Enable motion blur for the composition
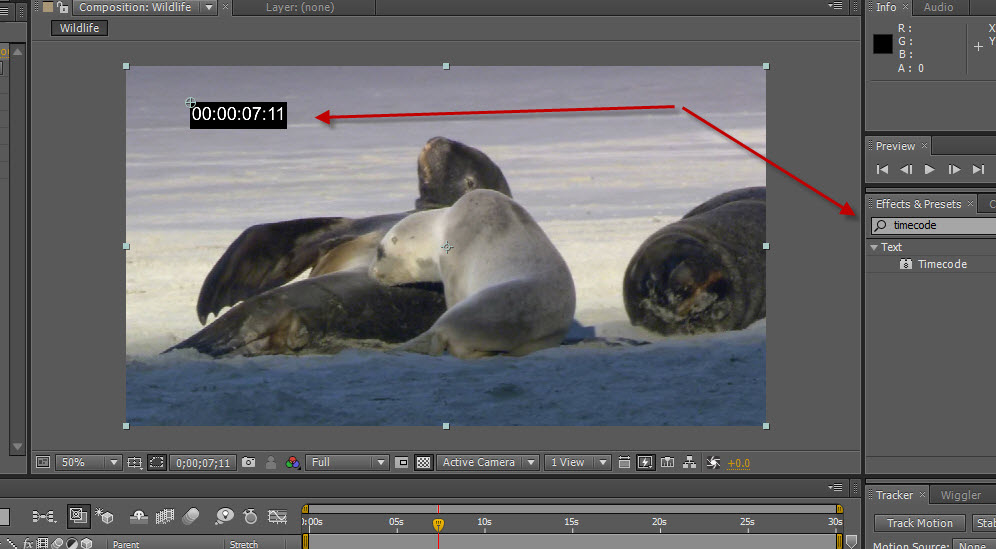This screenshot has height=549, width=996. [191, 517]
